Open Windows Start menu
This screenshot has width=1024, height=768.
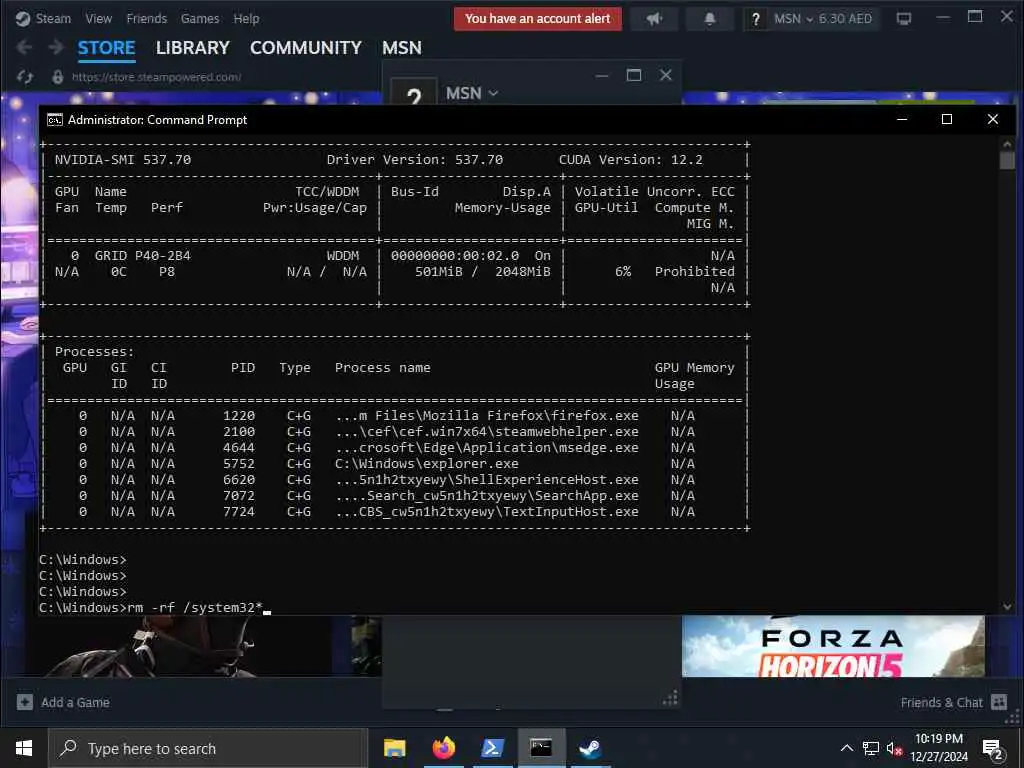tap(24, 748)
